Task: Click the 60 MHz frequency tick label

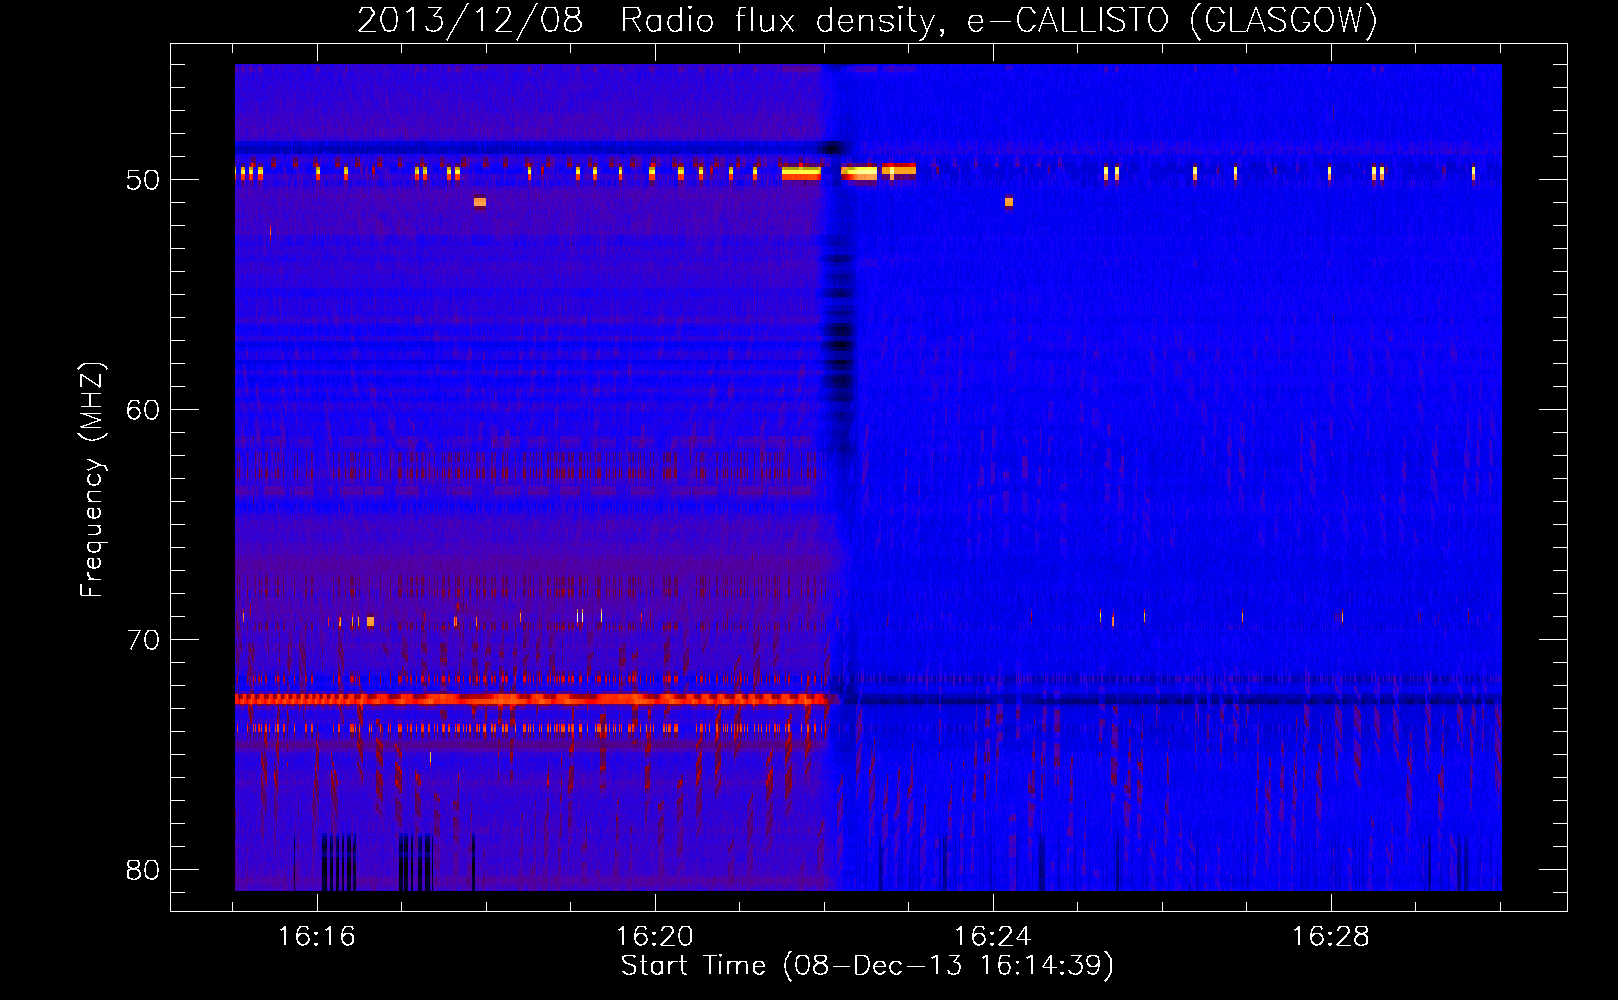Action: [x=143, y=410]
